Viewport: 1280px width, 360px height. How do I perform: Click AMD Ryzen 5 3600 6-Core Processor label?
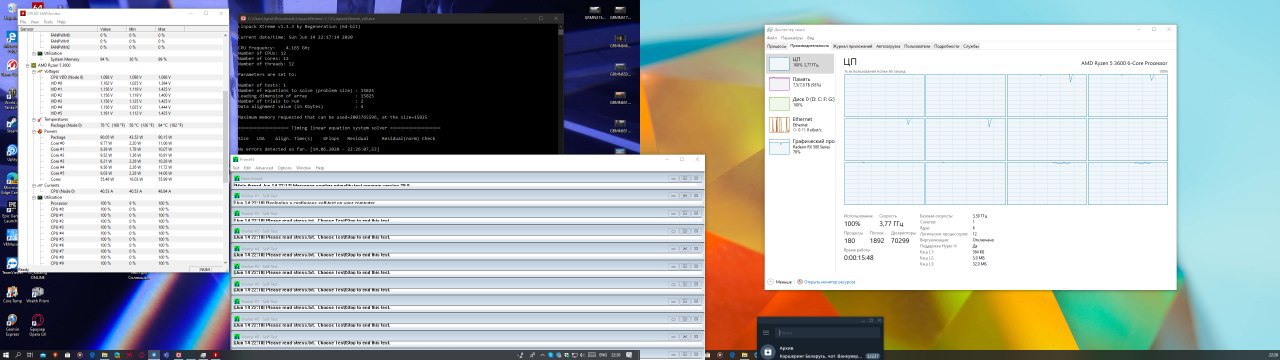(1124, 63)
